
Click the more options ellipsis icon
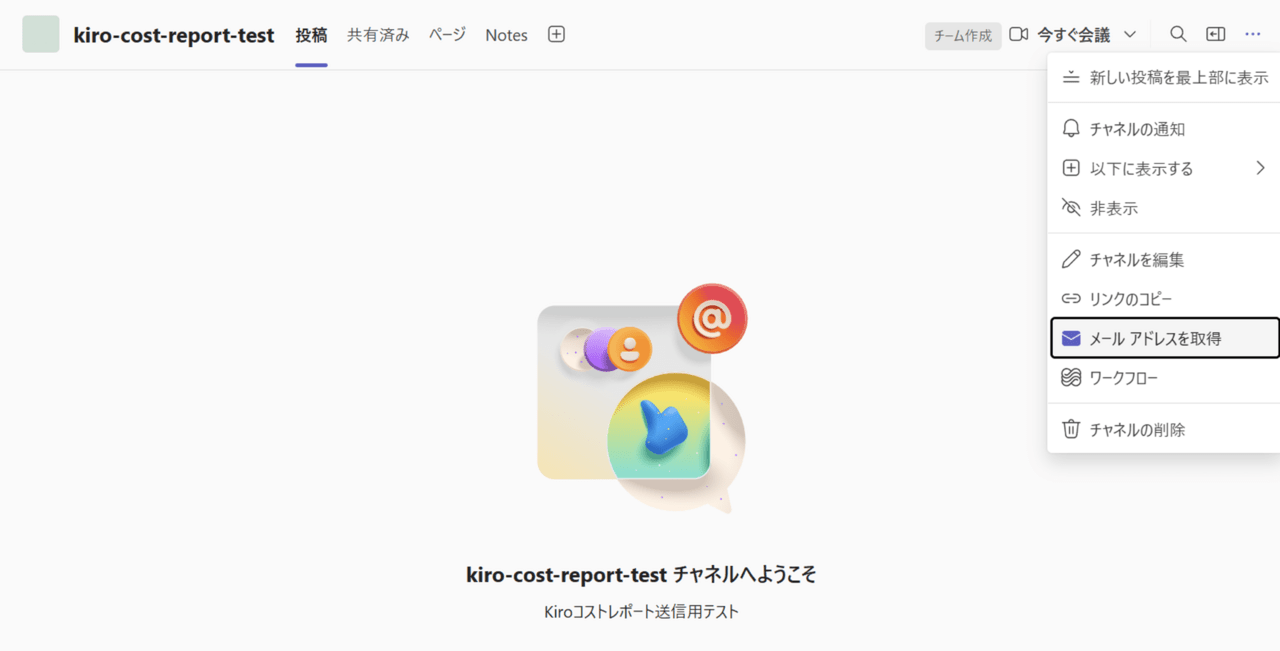(x=1253, y=34)
